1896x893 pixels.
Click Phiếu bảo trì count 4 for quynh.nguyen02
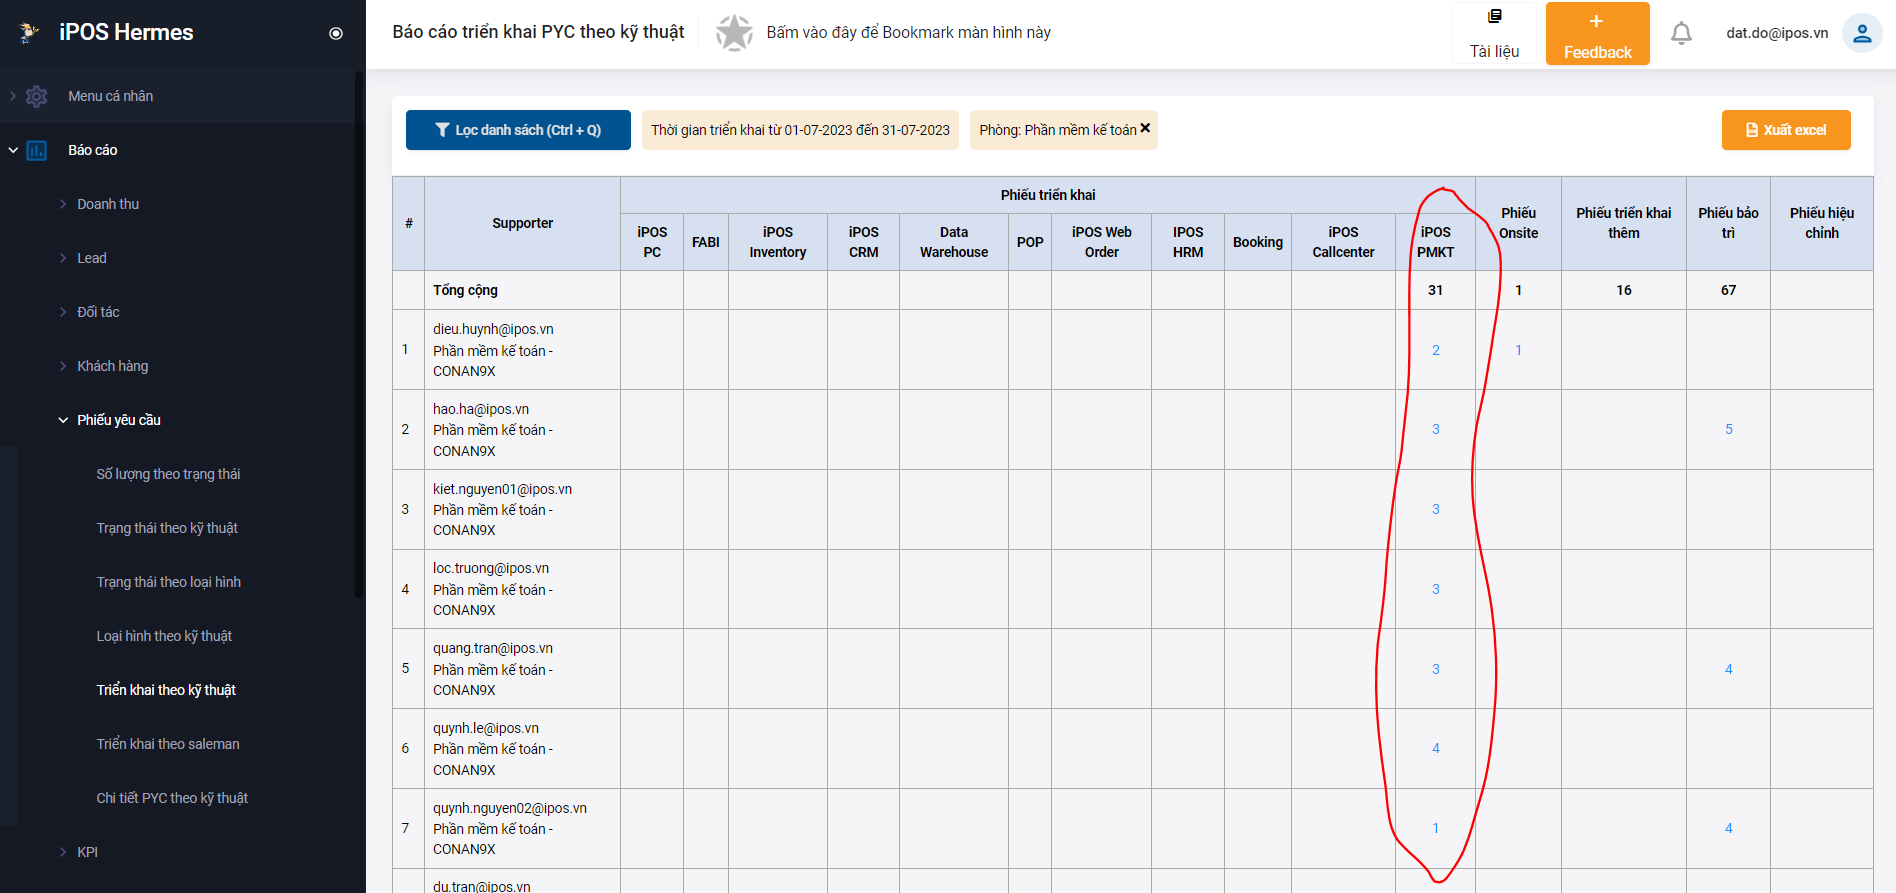coord(1729,828)
